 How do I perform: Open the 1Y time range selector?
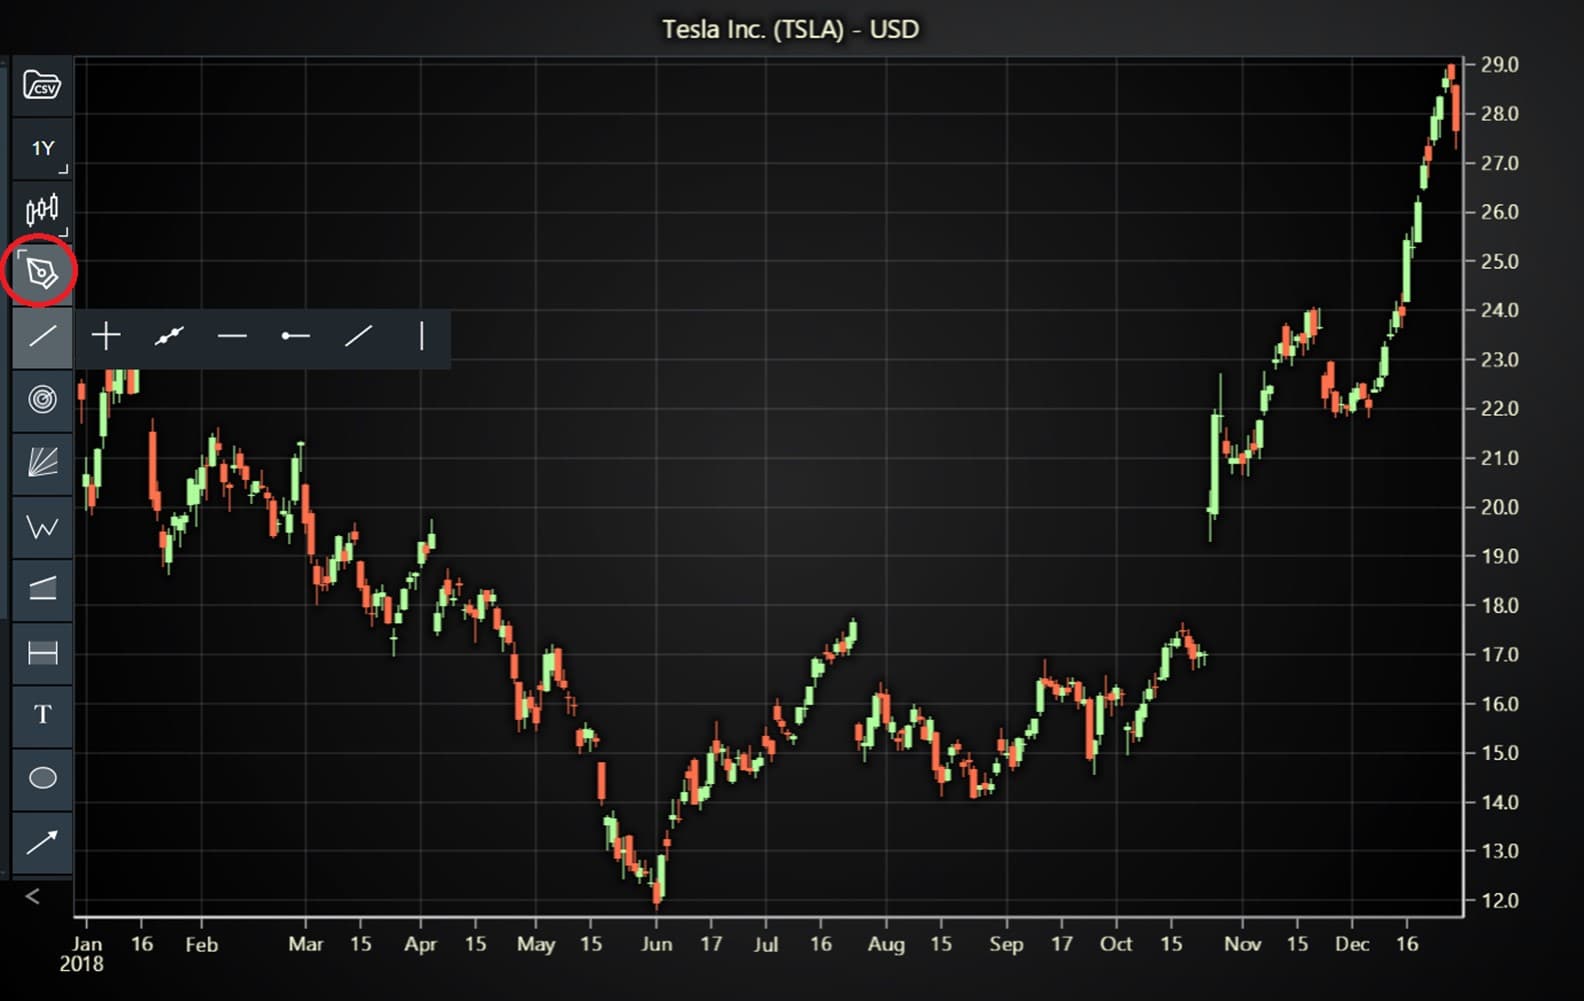coord(42,148)
